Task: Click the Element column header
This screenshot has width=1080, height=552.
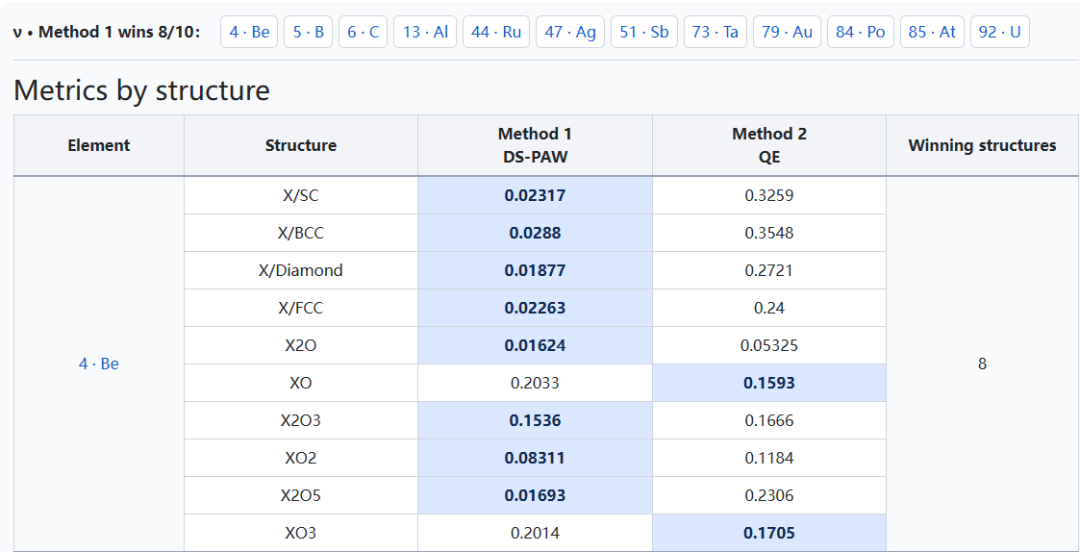Action: (x=98, y=145)
